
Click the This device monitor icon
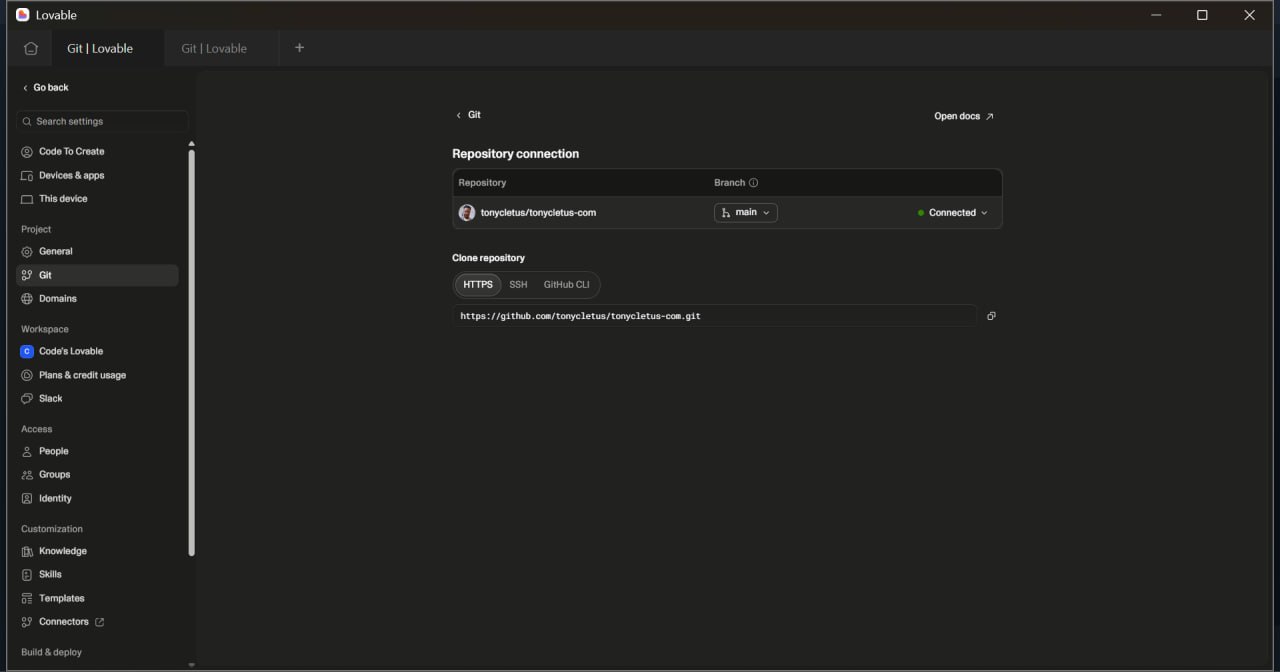click(27, 199)
